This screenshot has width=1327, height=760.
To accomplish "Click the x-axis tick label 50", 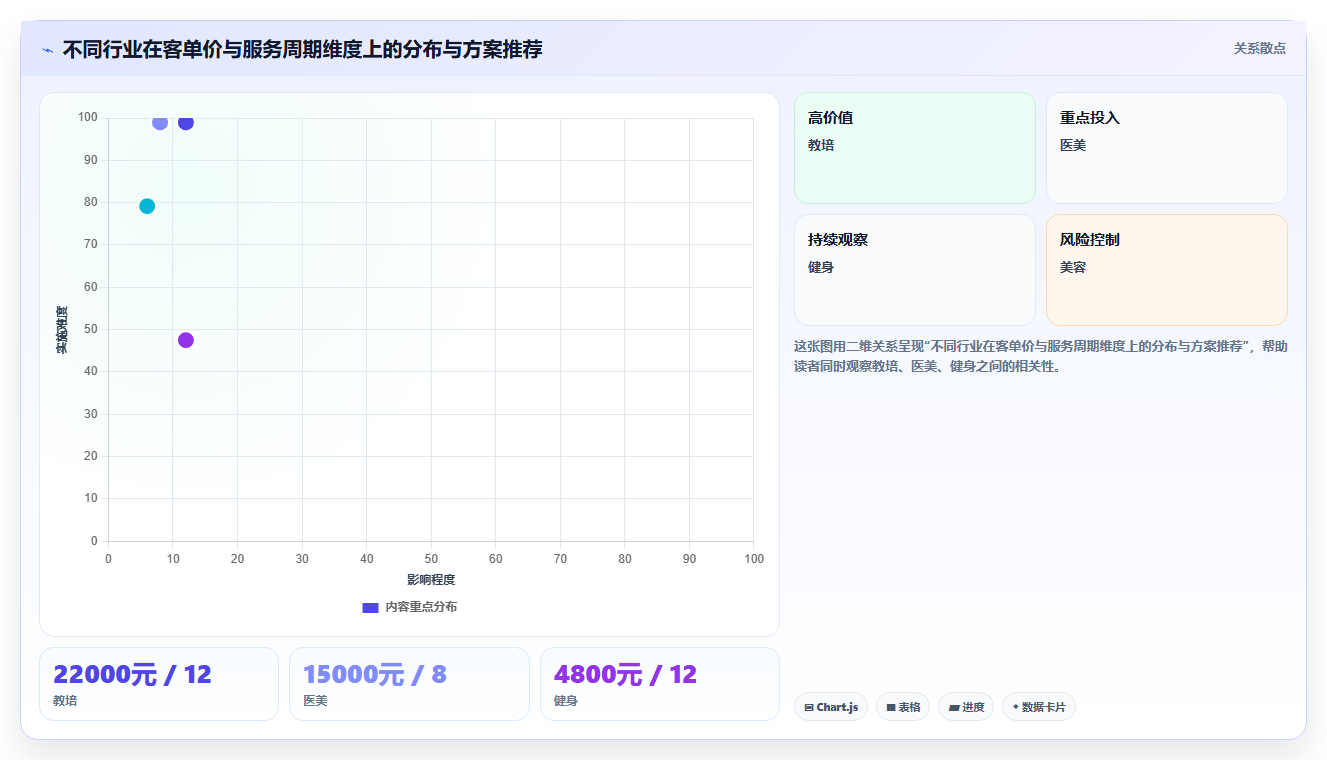I will (x=431, y=559).
